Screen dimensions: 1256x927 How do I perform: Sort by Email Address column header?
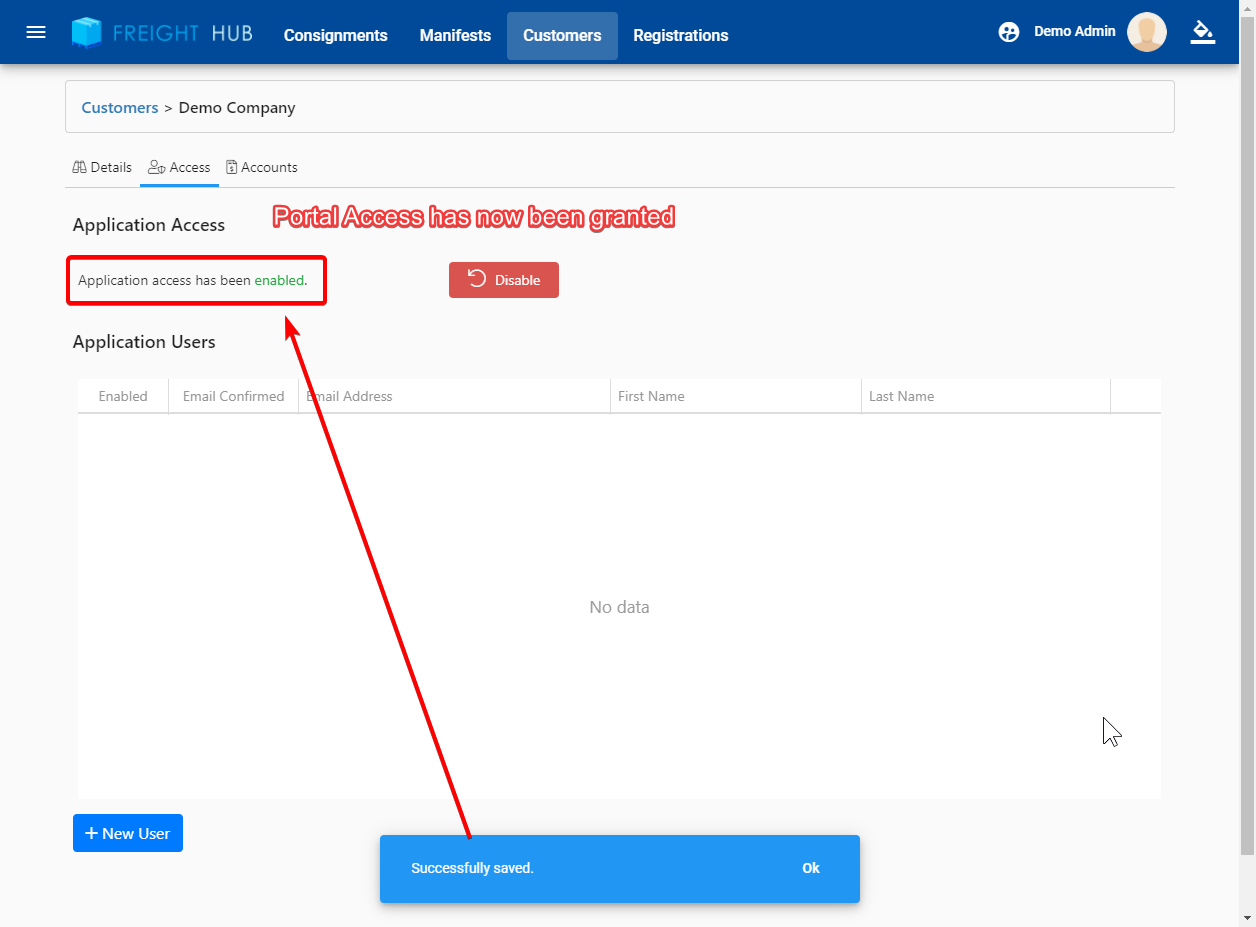tap(350, 396)
